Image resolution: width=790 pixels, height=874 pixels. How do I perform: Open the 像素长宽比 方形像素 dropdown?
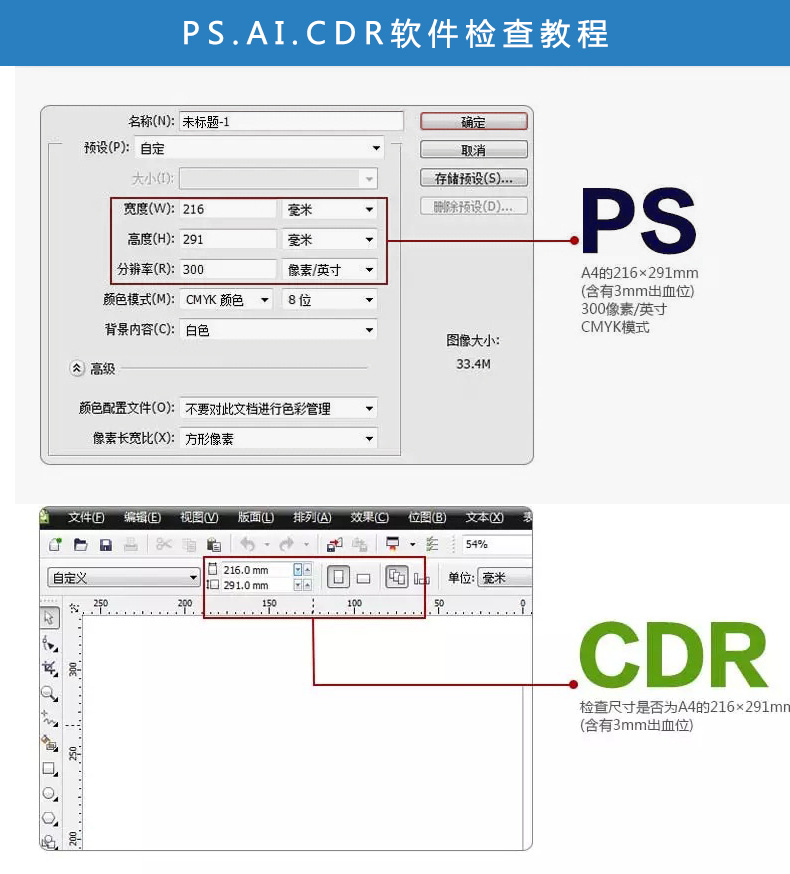pyautogui.click(x=278, y=439)
